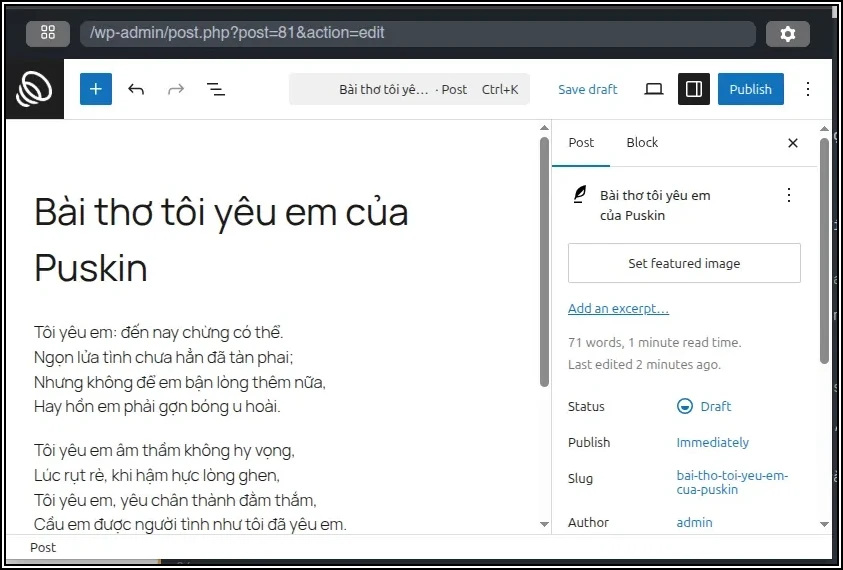Open the editor Options menu
843x570 pixels.
[808, 89]
